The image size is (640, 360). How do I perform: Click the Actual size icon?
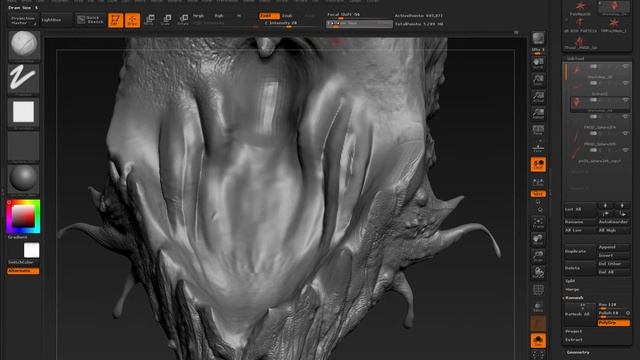click(538, 97)
